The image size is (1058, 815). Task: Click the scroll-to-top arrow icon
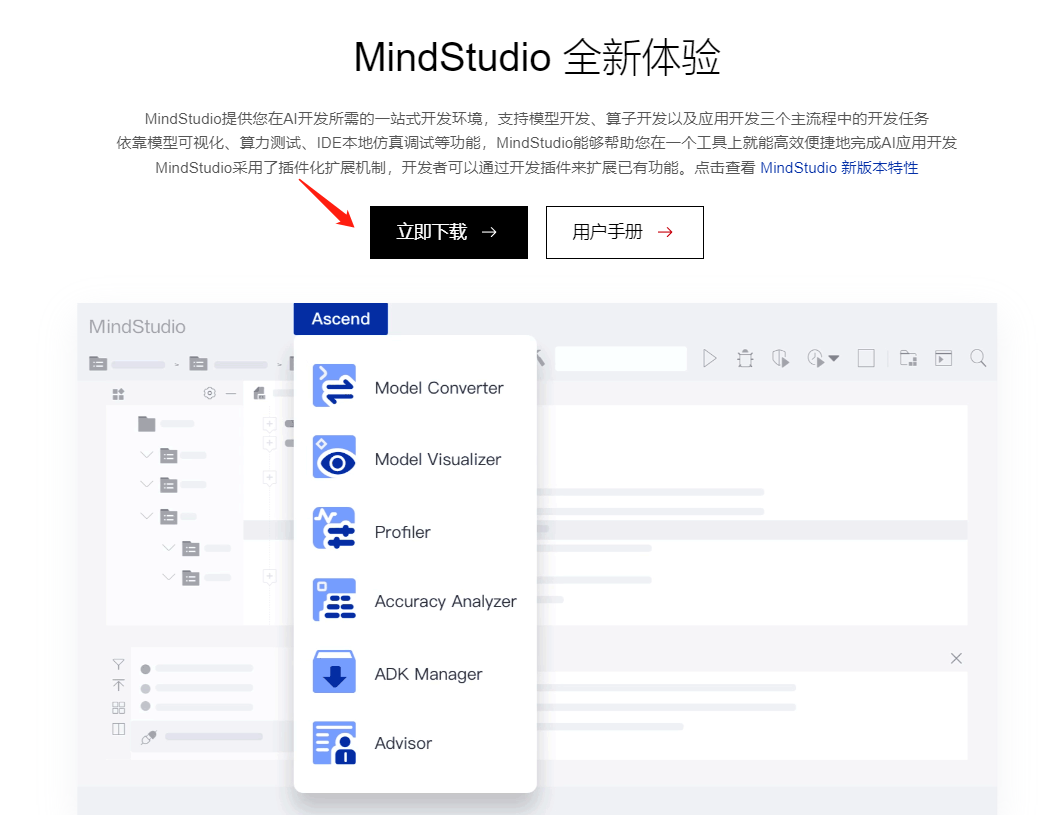pos(119,685)
